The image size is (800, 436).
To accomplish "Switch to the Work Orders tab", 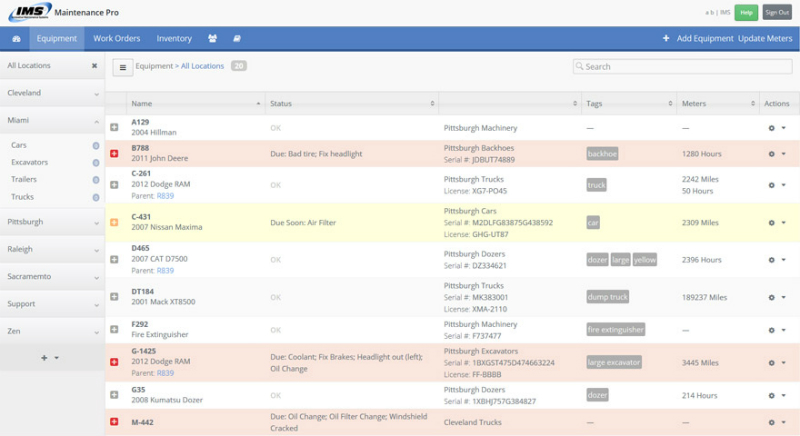I will point(117,39).
